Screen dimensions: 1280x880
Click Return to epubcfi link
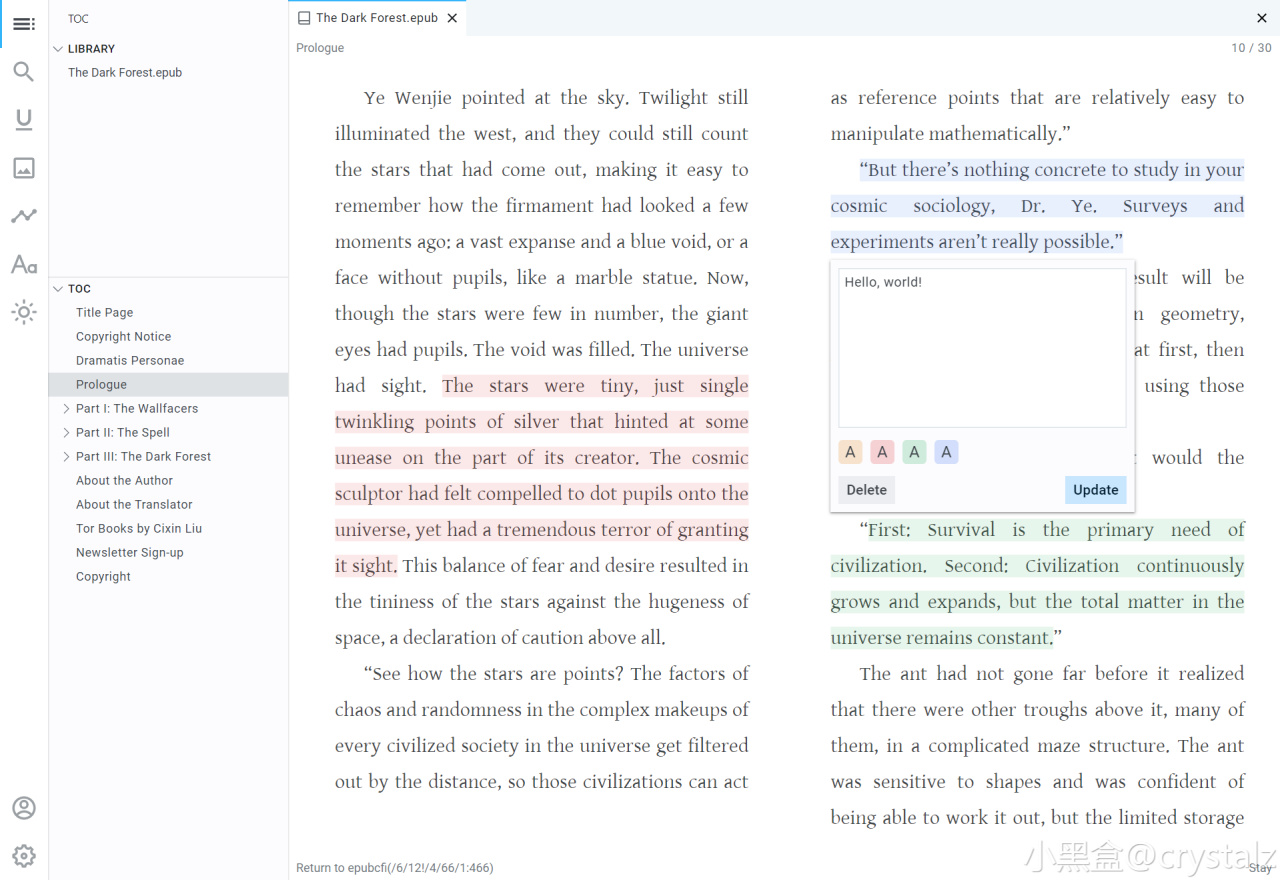395,868
